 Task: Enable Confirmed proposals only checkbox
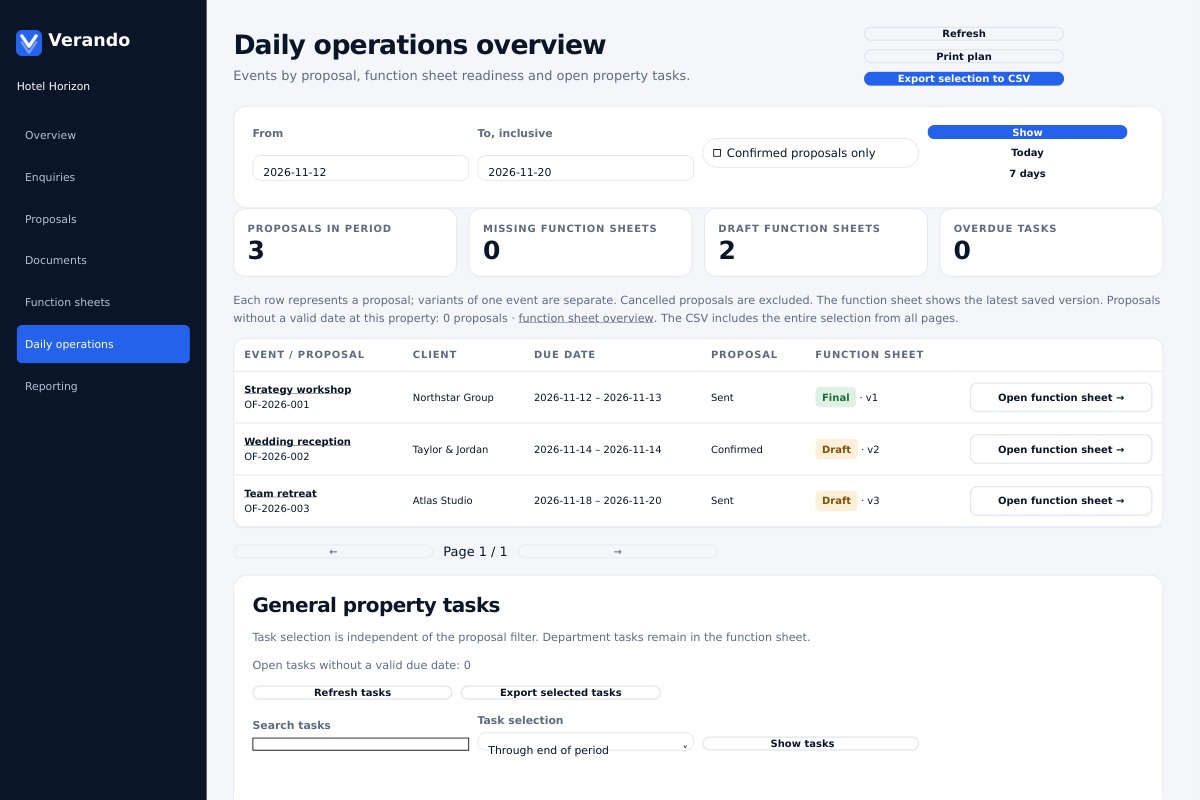[717, 153]
